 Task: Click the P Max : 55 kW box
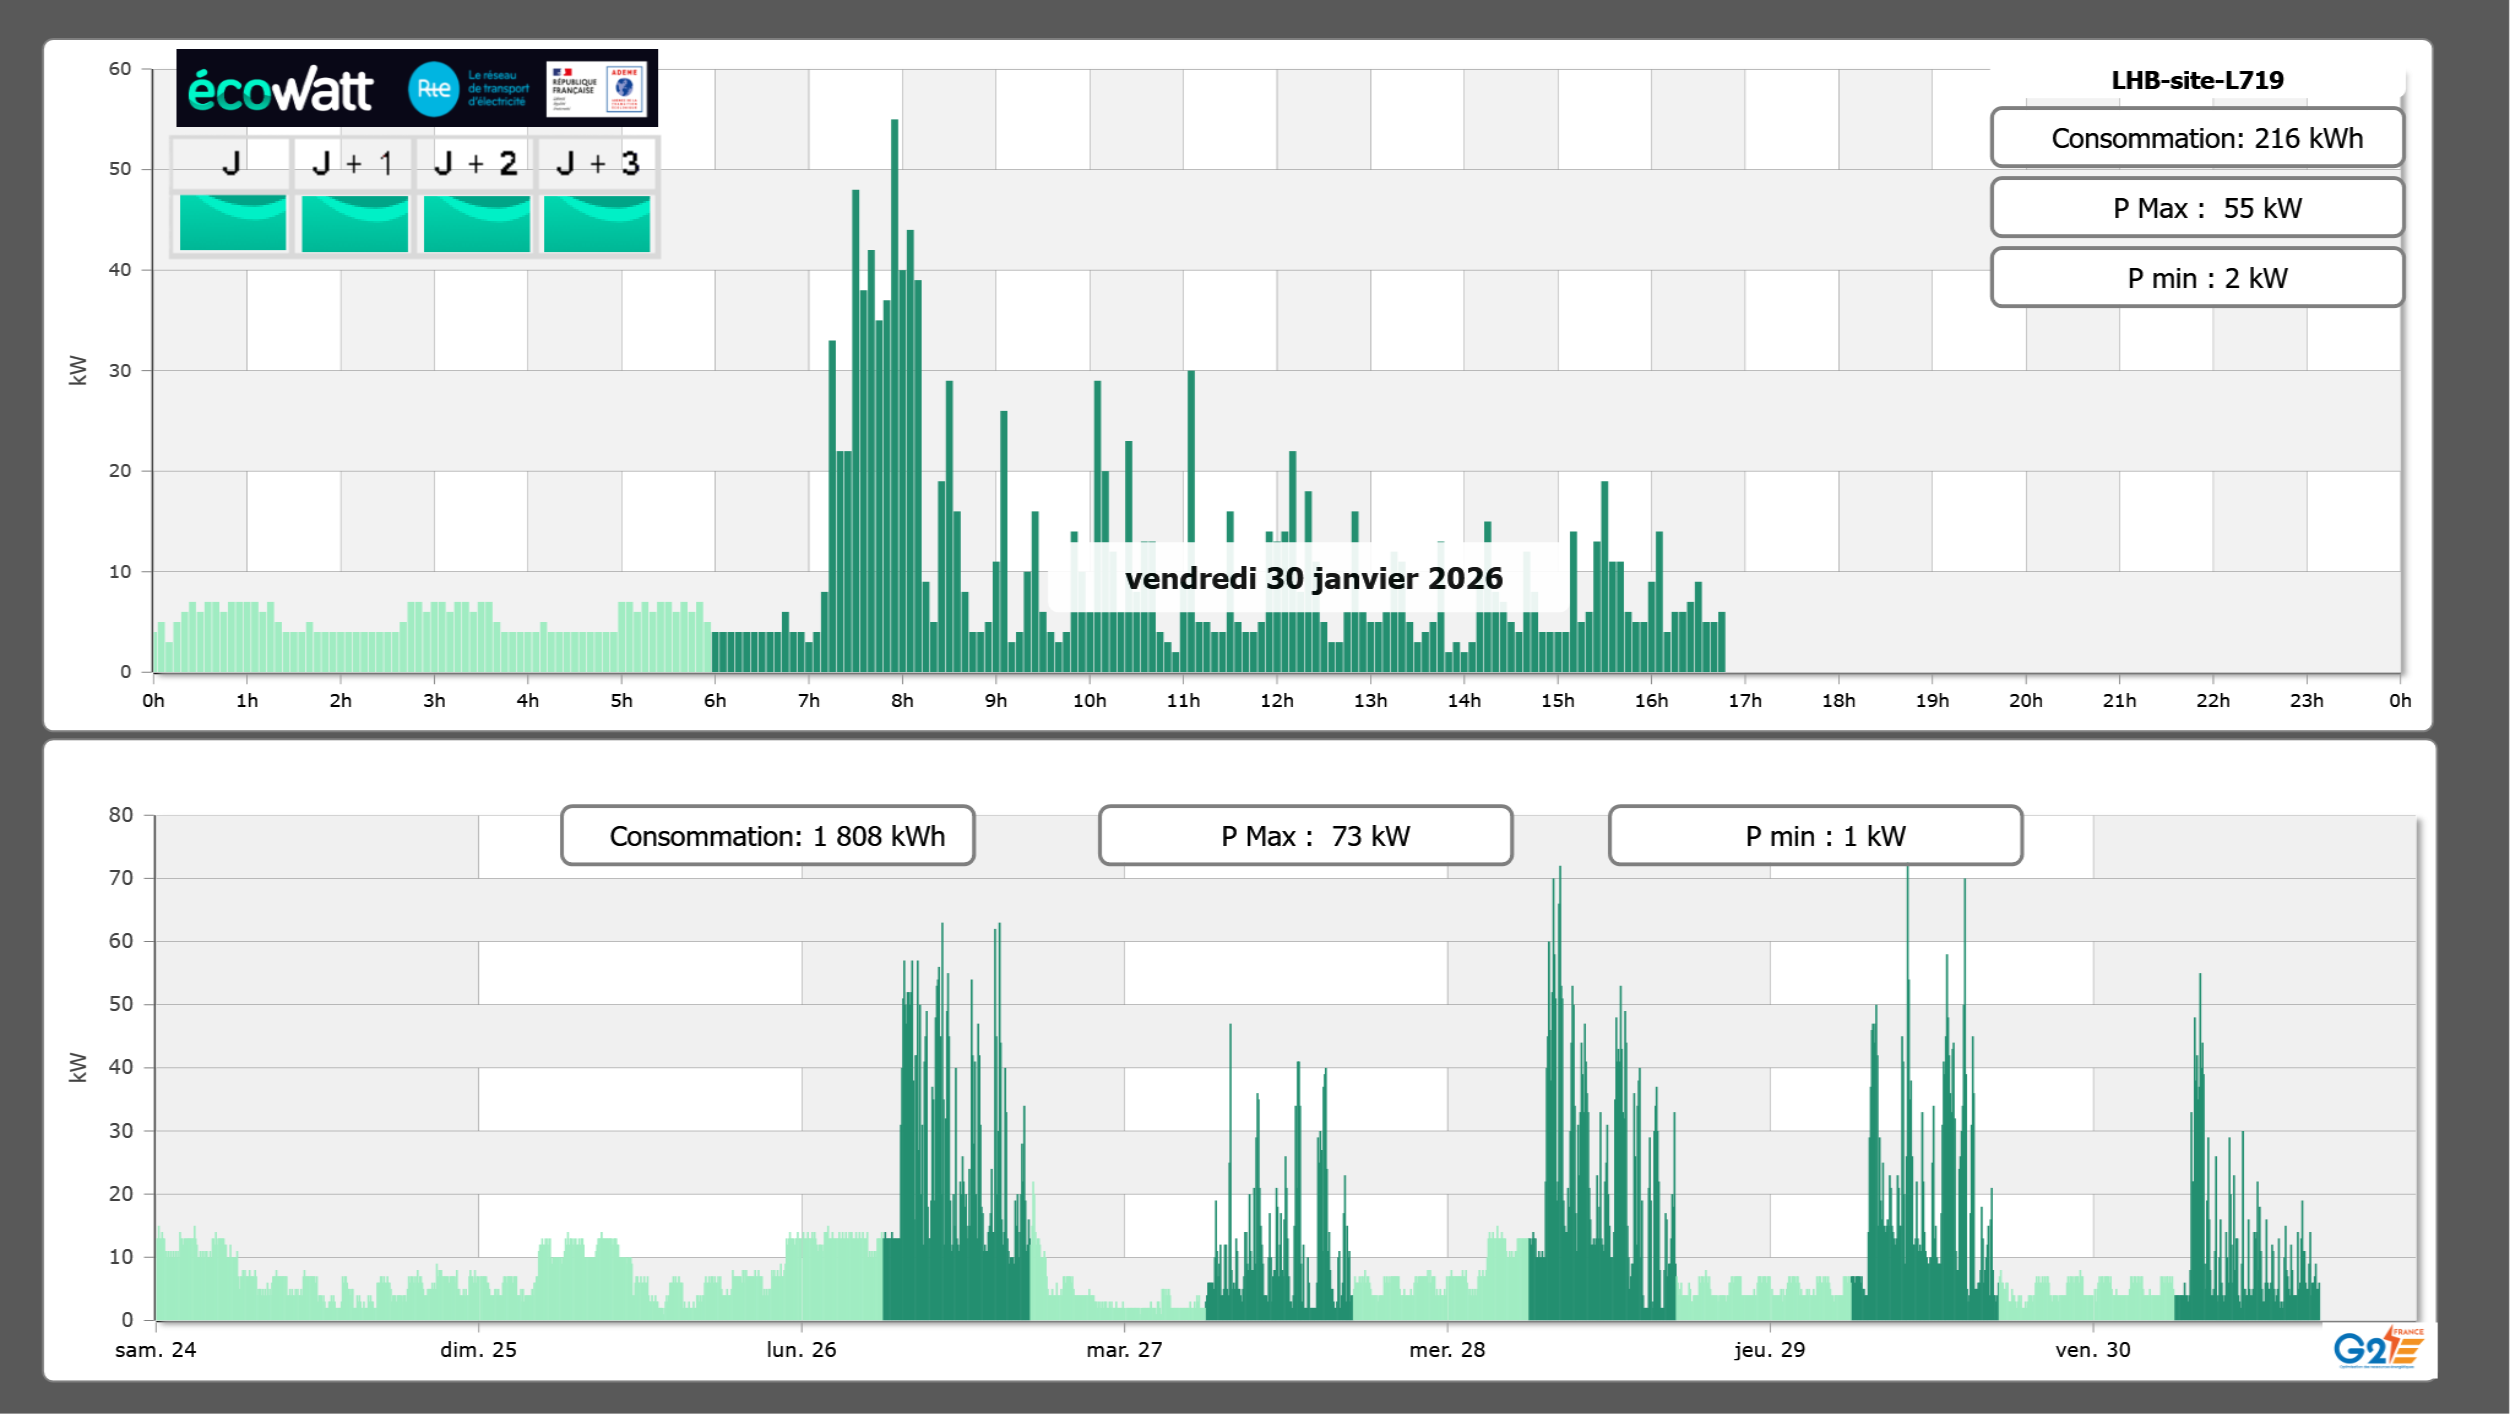(2196, 208)
